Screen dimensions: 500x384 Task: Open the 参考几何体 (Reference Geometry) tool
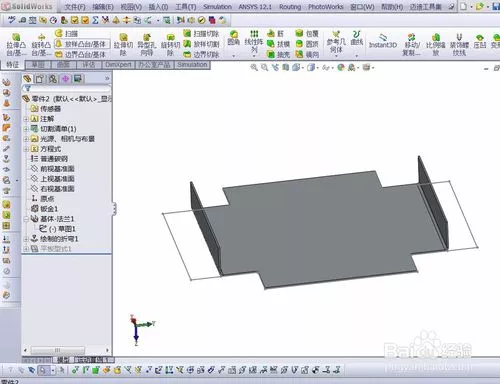tap(336, 42)
